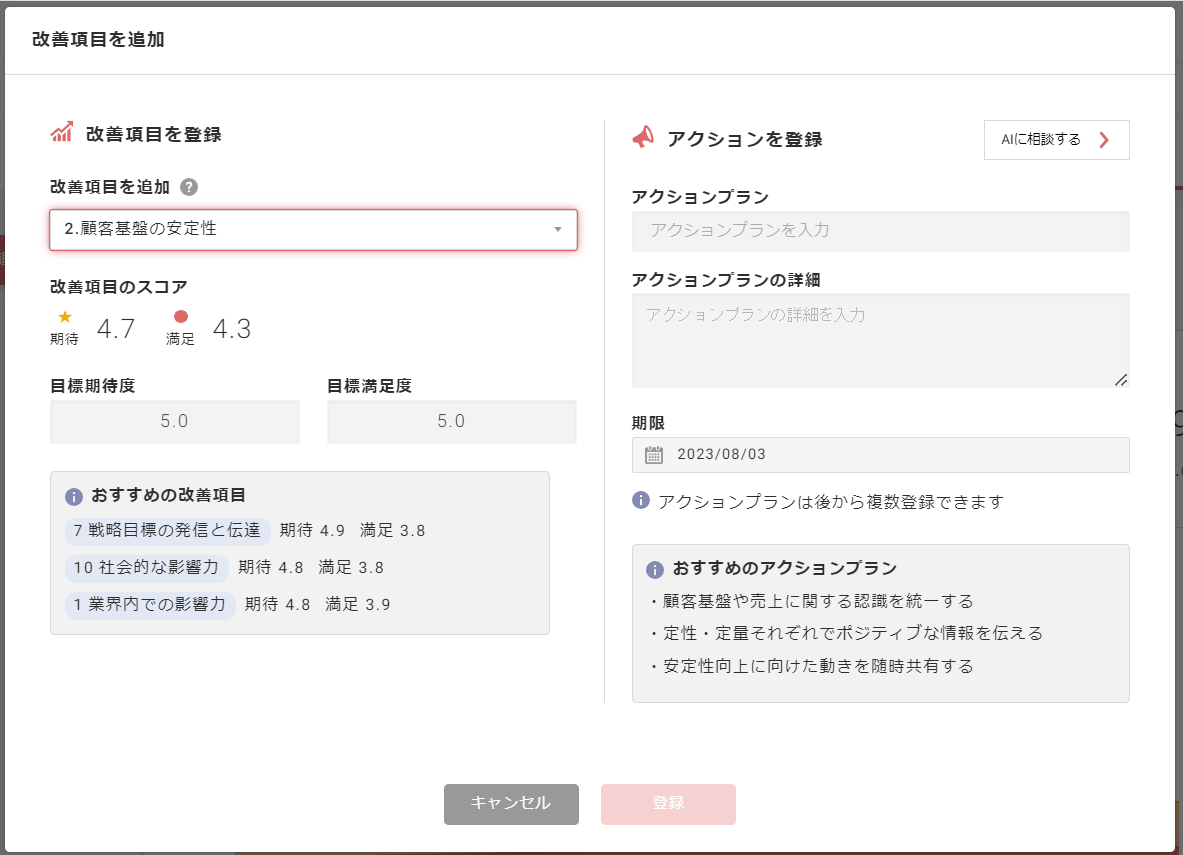The height and width of the screenshot is (855, 1183).
Task: Click the chart icon next to 改善項目を登録
Action: tap(62, 133)
